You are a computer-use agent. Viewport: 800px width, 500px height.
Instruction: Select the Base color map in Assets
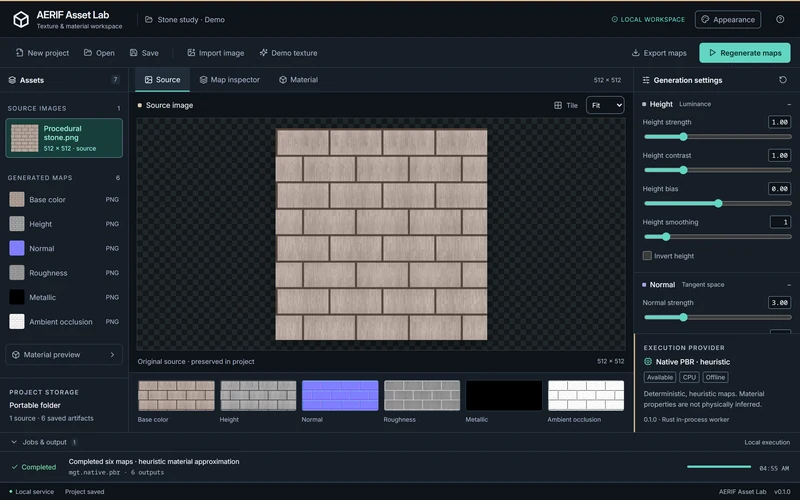pyautogui.click(x=64, y=199)
